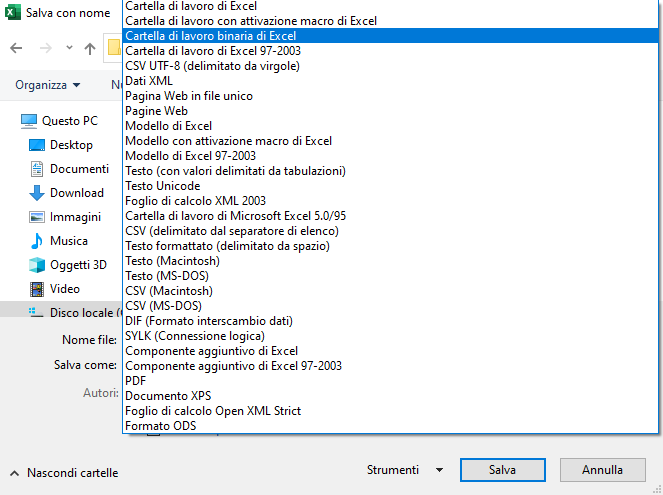Click the Immagini picture icon
The height and width of the screenshot is (495, 663).
[x=37, y=217]
